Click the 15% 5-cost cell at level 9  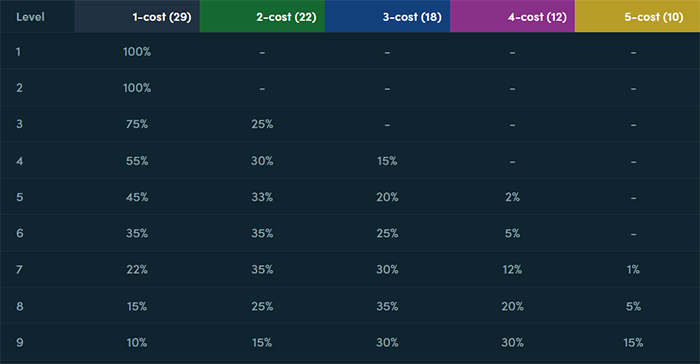point(633,343)
